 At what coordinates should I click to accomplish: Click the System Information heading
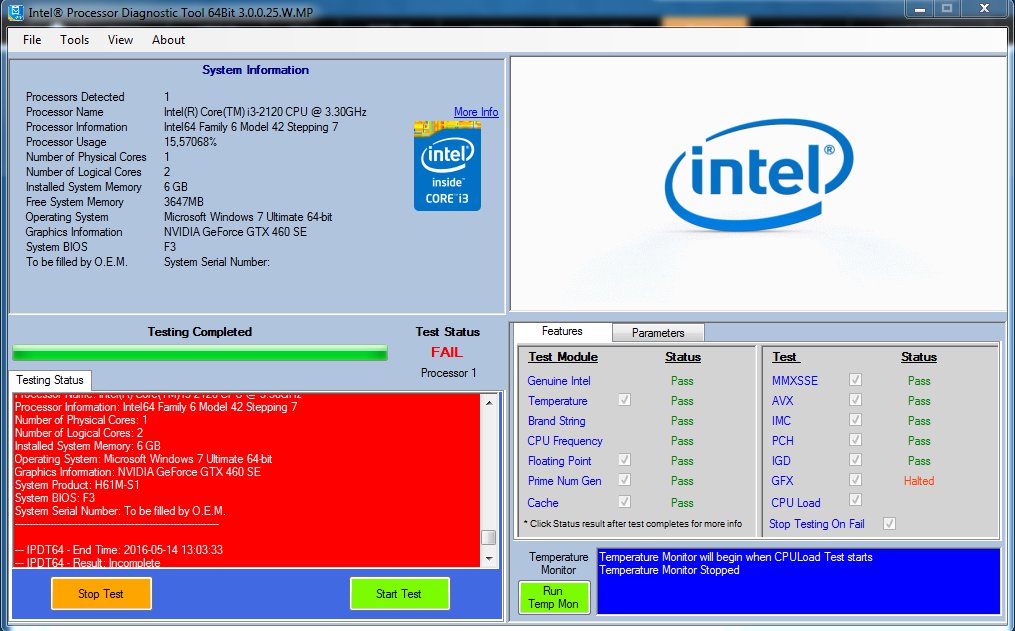click(x=255, y=70)
